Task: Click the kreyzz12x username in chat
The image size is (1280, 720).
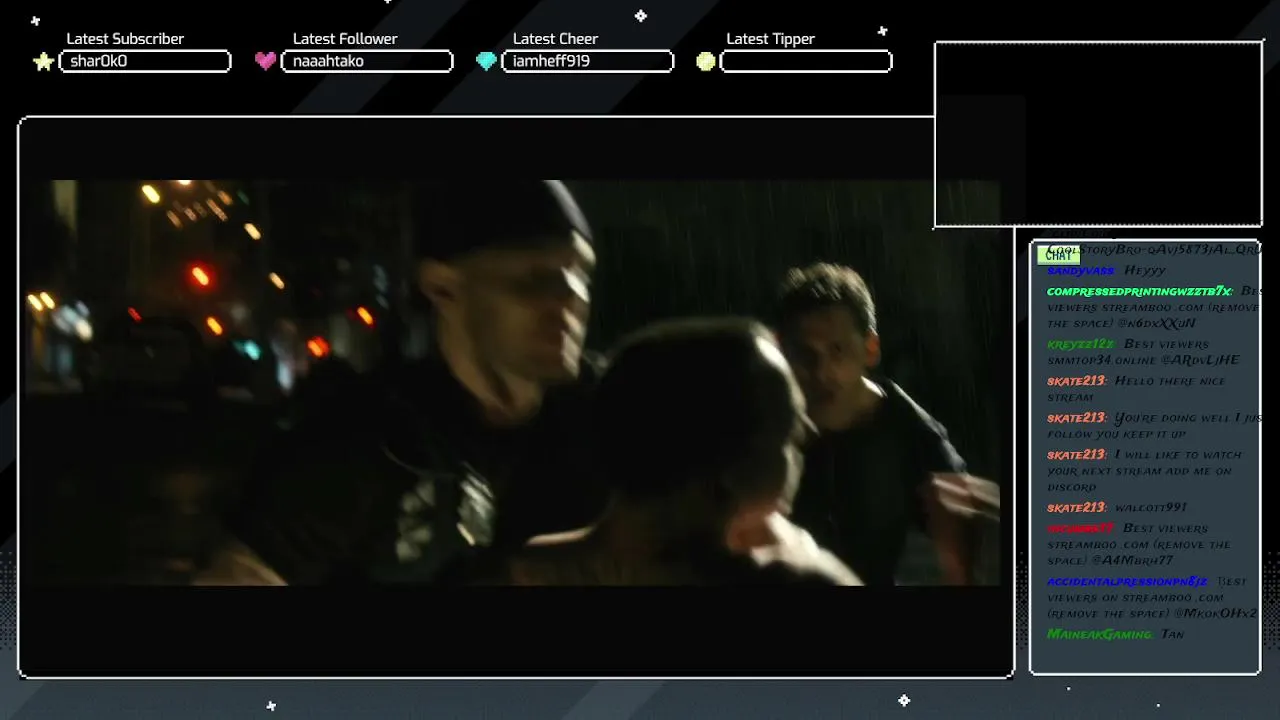Action: coord(1080,344)
